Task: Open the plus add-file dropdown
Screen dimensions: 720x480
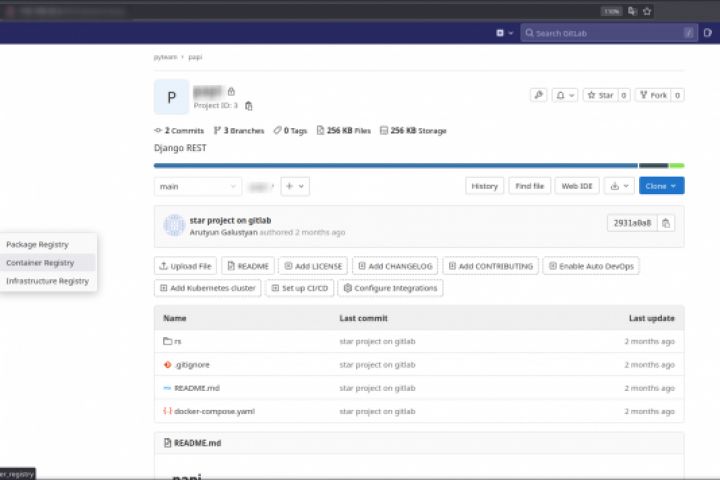Action: click(x=295, y=186)
